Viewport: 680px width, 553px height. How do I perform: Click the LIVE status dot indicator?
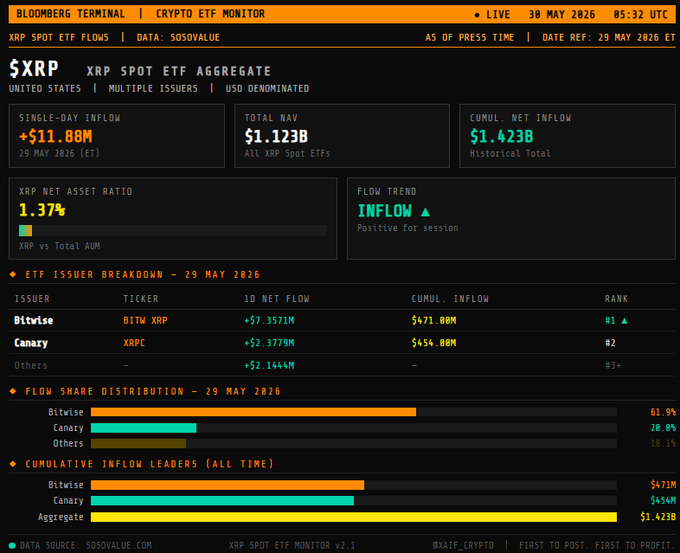coord(477,15)
